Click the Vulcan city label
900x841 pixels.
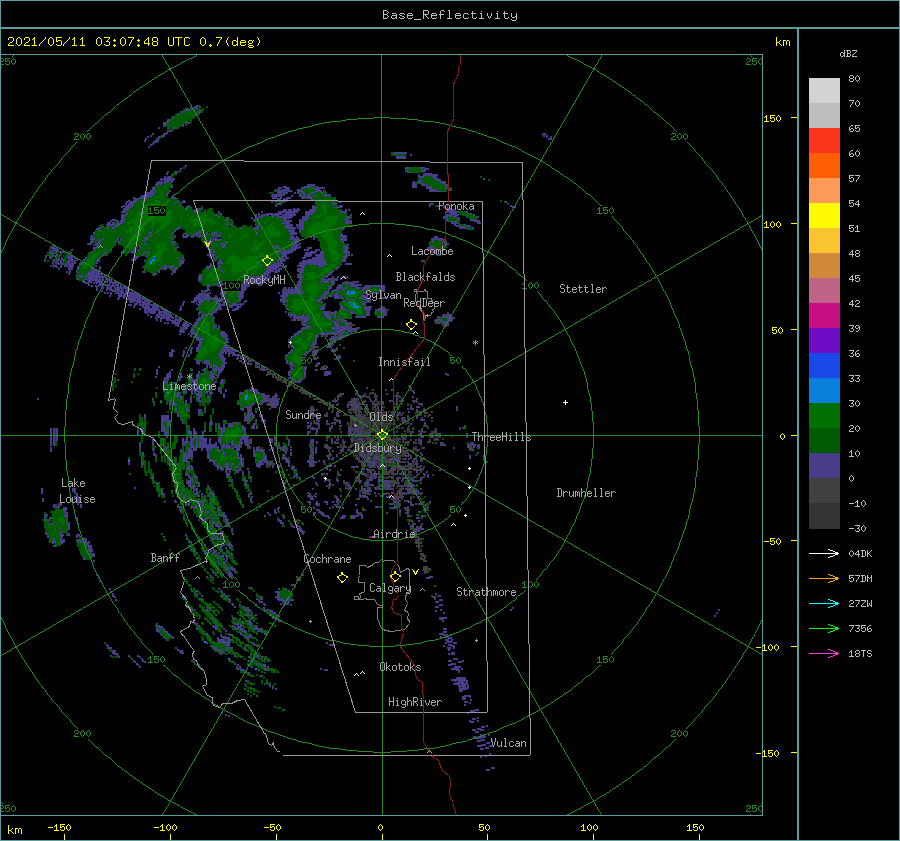click(x=508, y=743)
